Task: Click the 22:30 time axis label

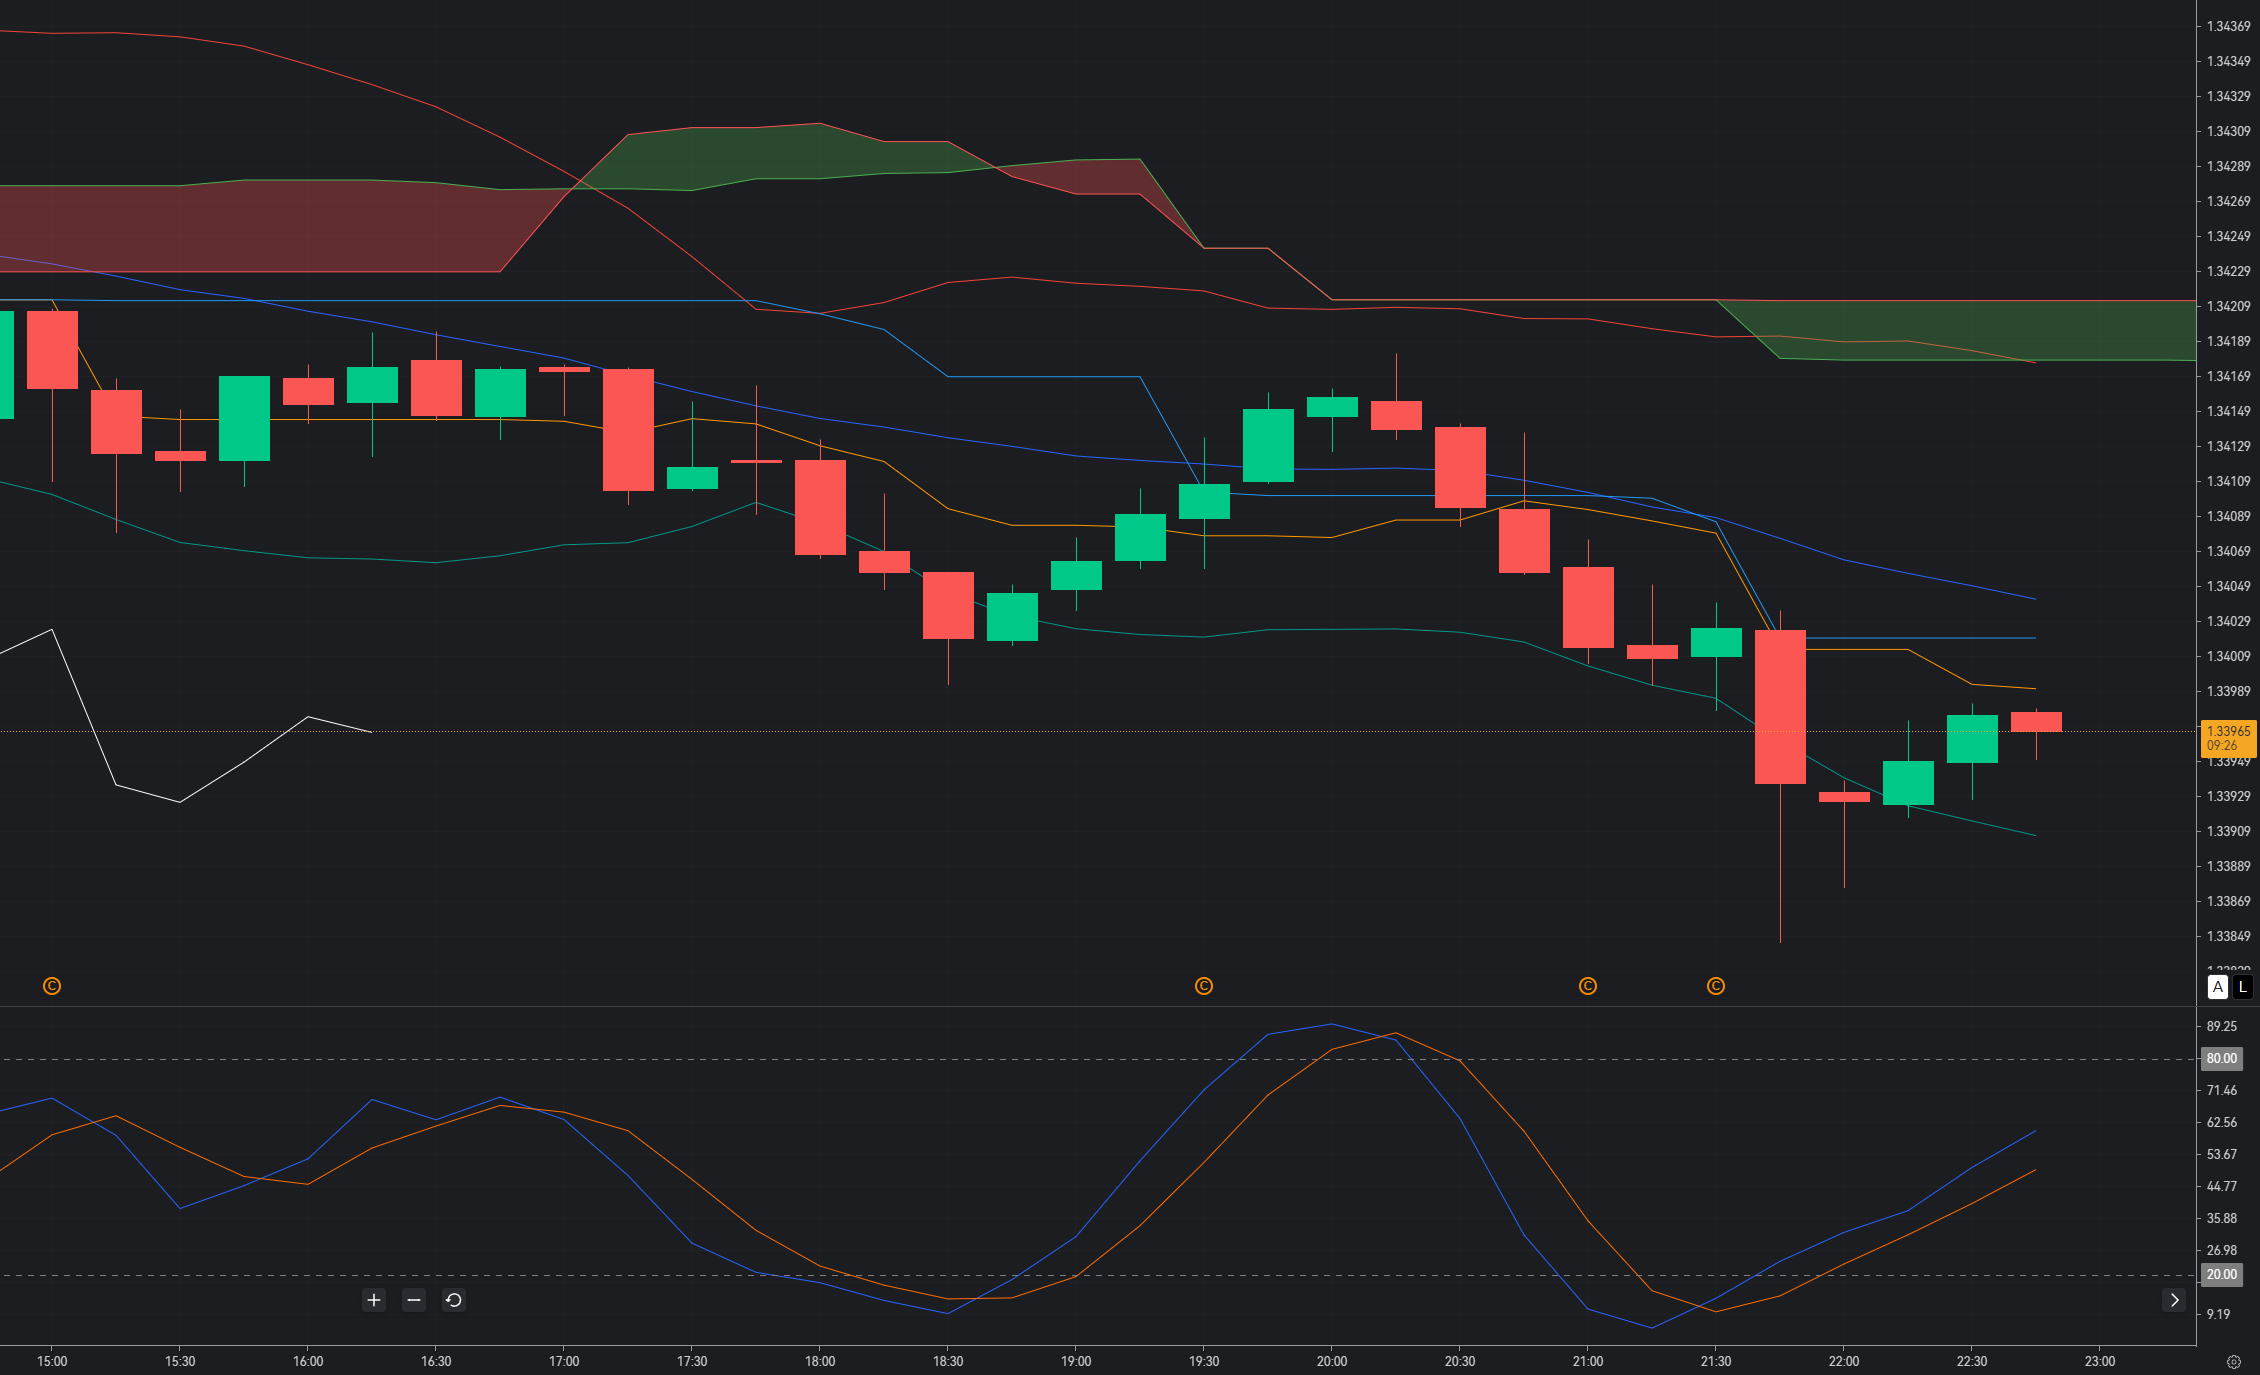Action: tap(1972, 1361)
